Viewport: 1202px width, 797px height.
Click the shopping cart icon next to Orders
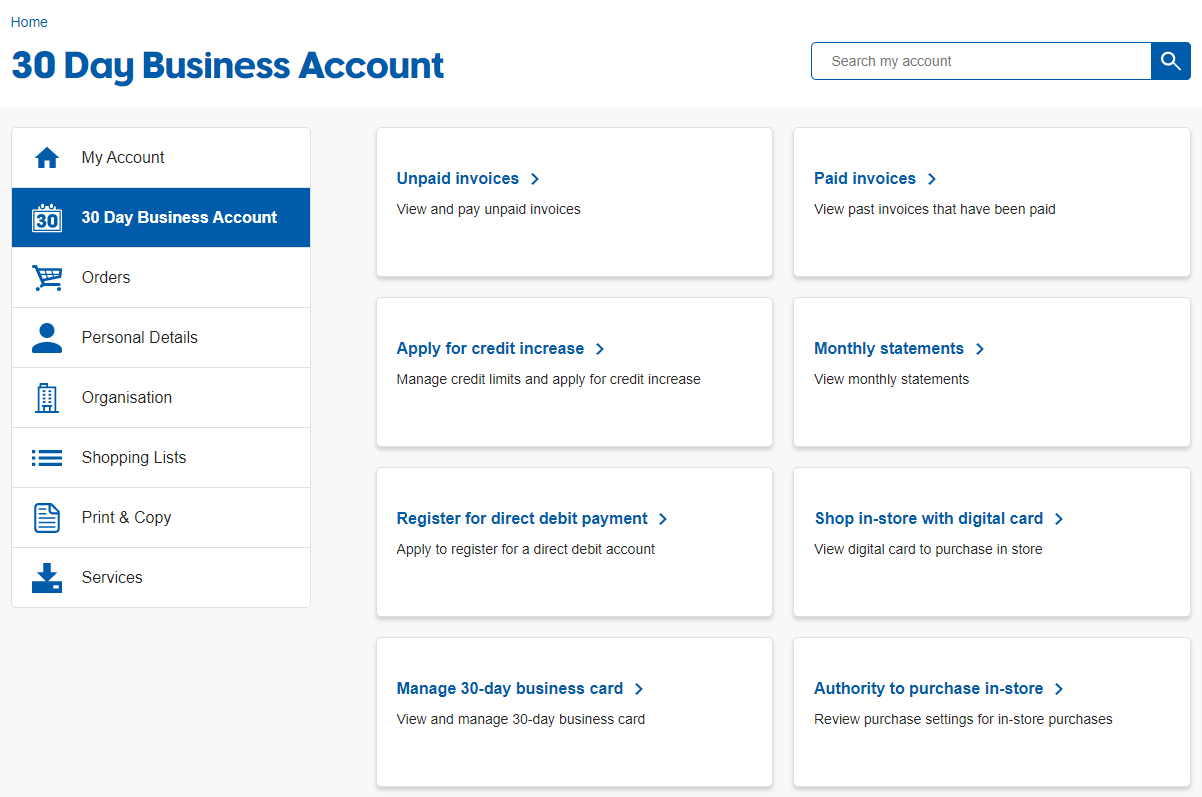46,277
